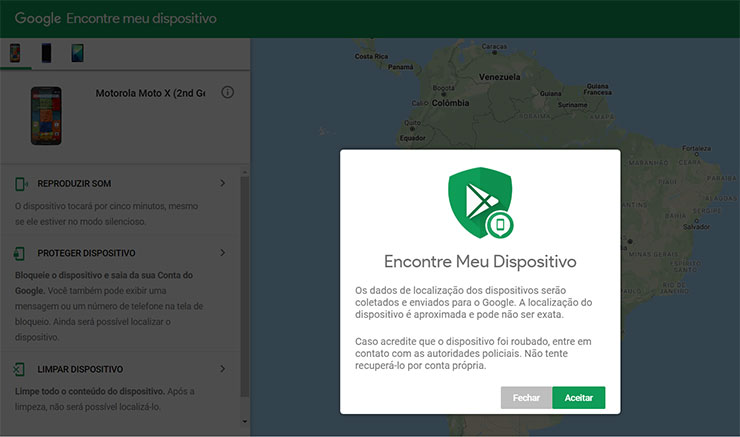Click the Minas Gerais label on map
This screenshot has height=437, width=740.
pyautogui.click(x=653, y=254)
